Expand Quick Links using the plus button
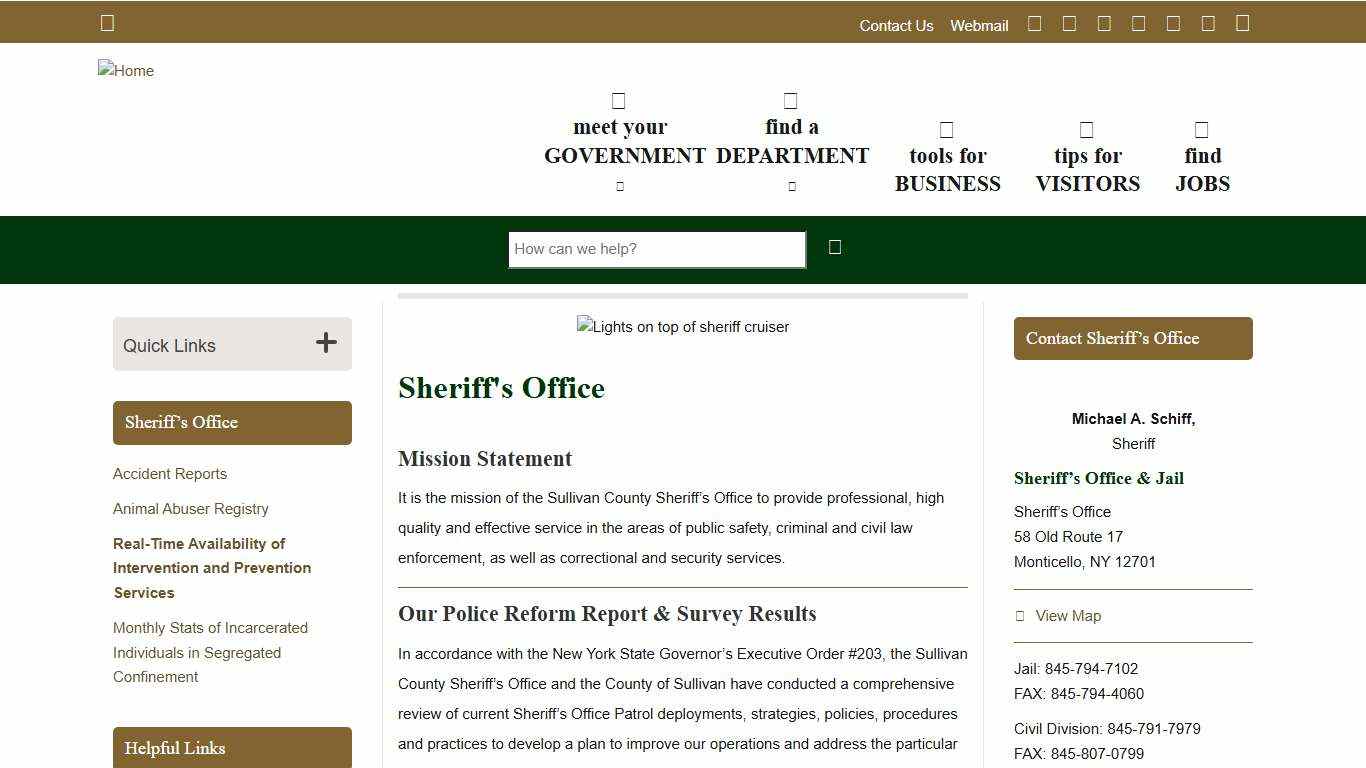Viewport: 1366px width, 768px height. (326, 343)
